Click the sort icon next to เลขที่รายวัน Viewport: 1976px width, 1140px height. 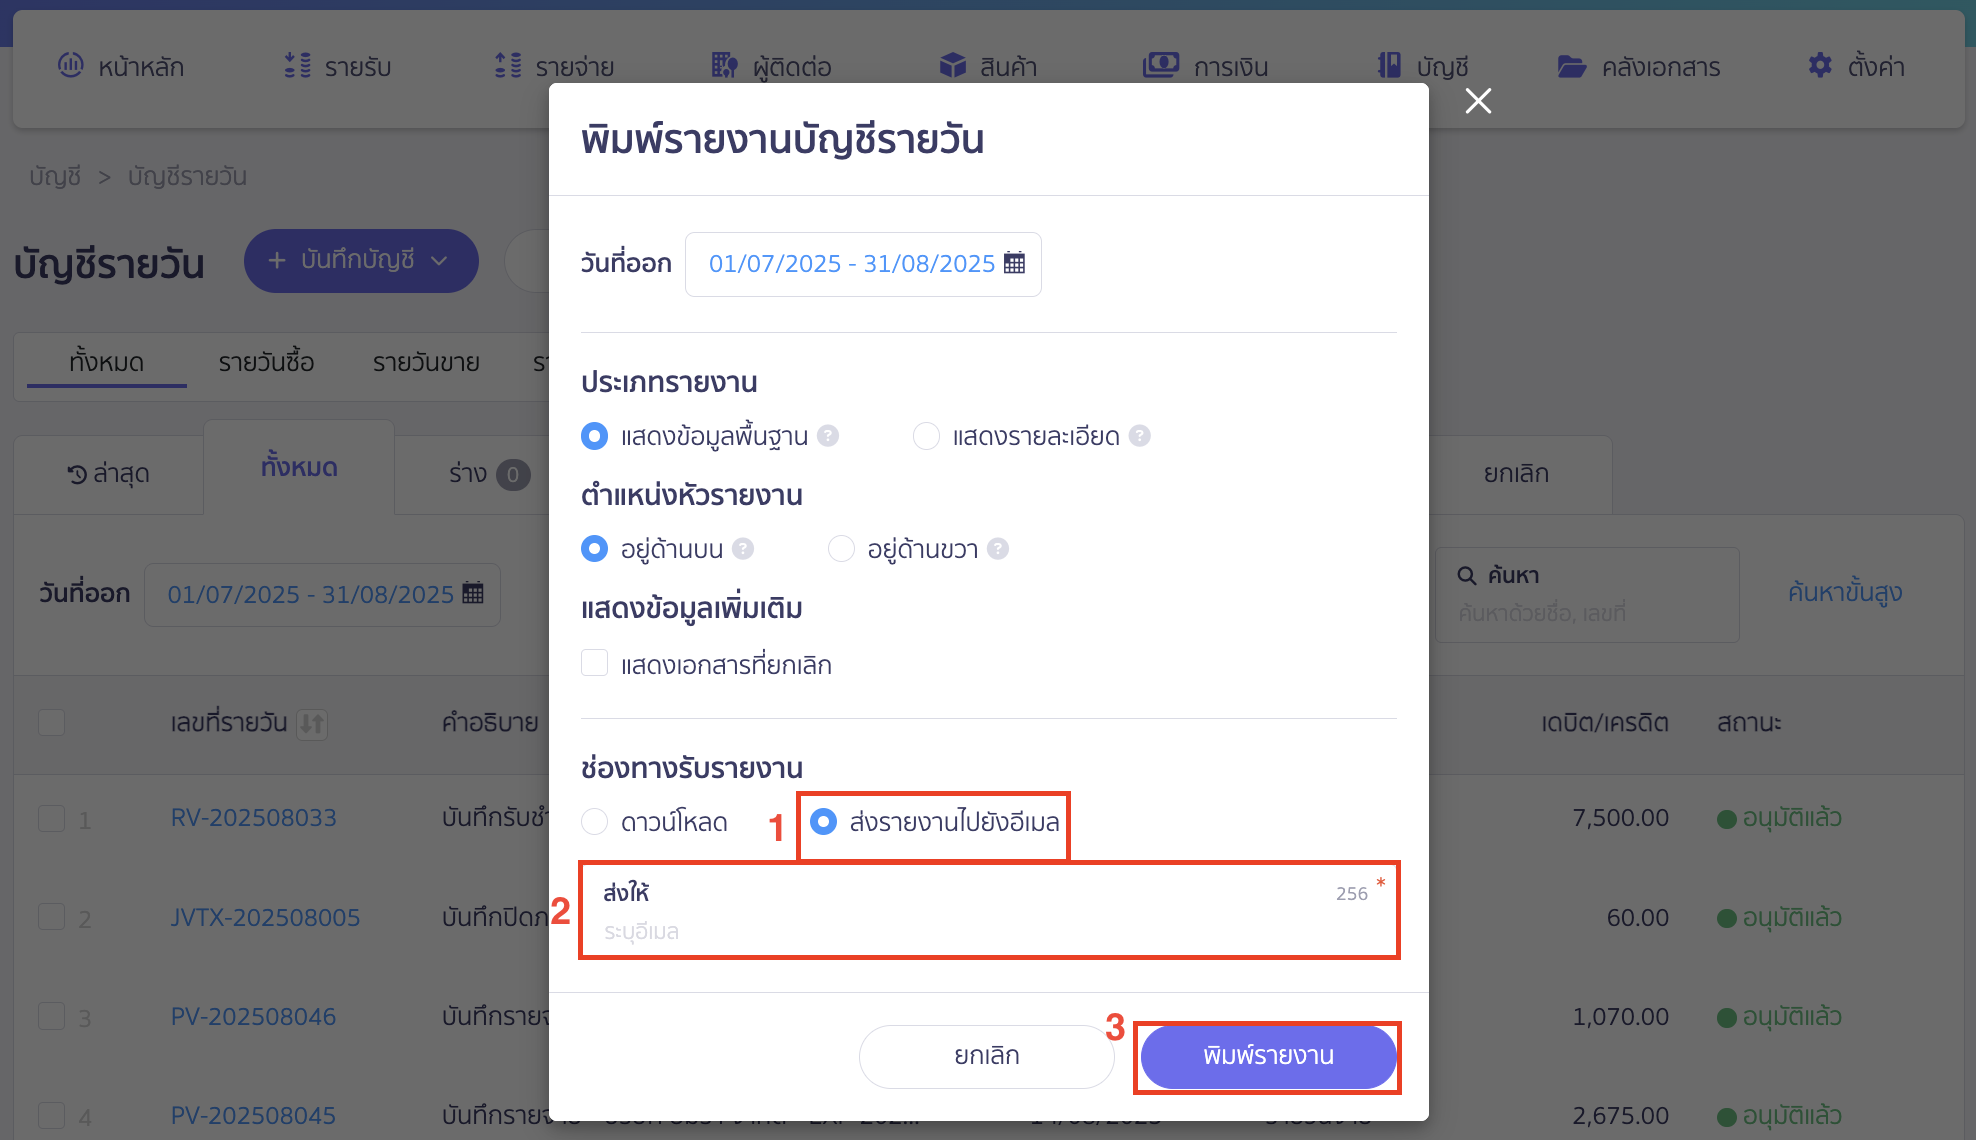coord(312,723)
